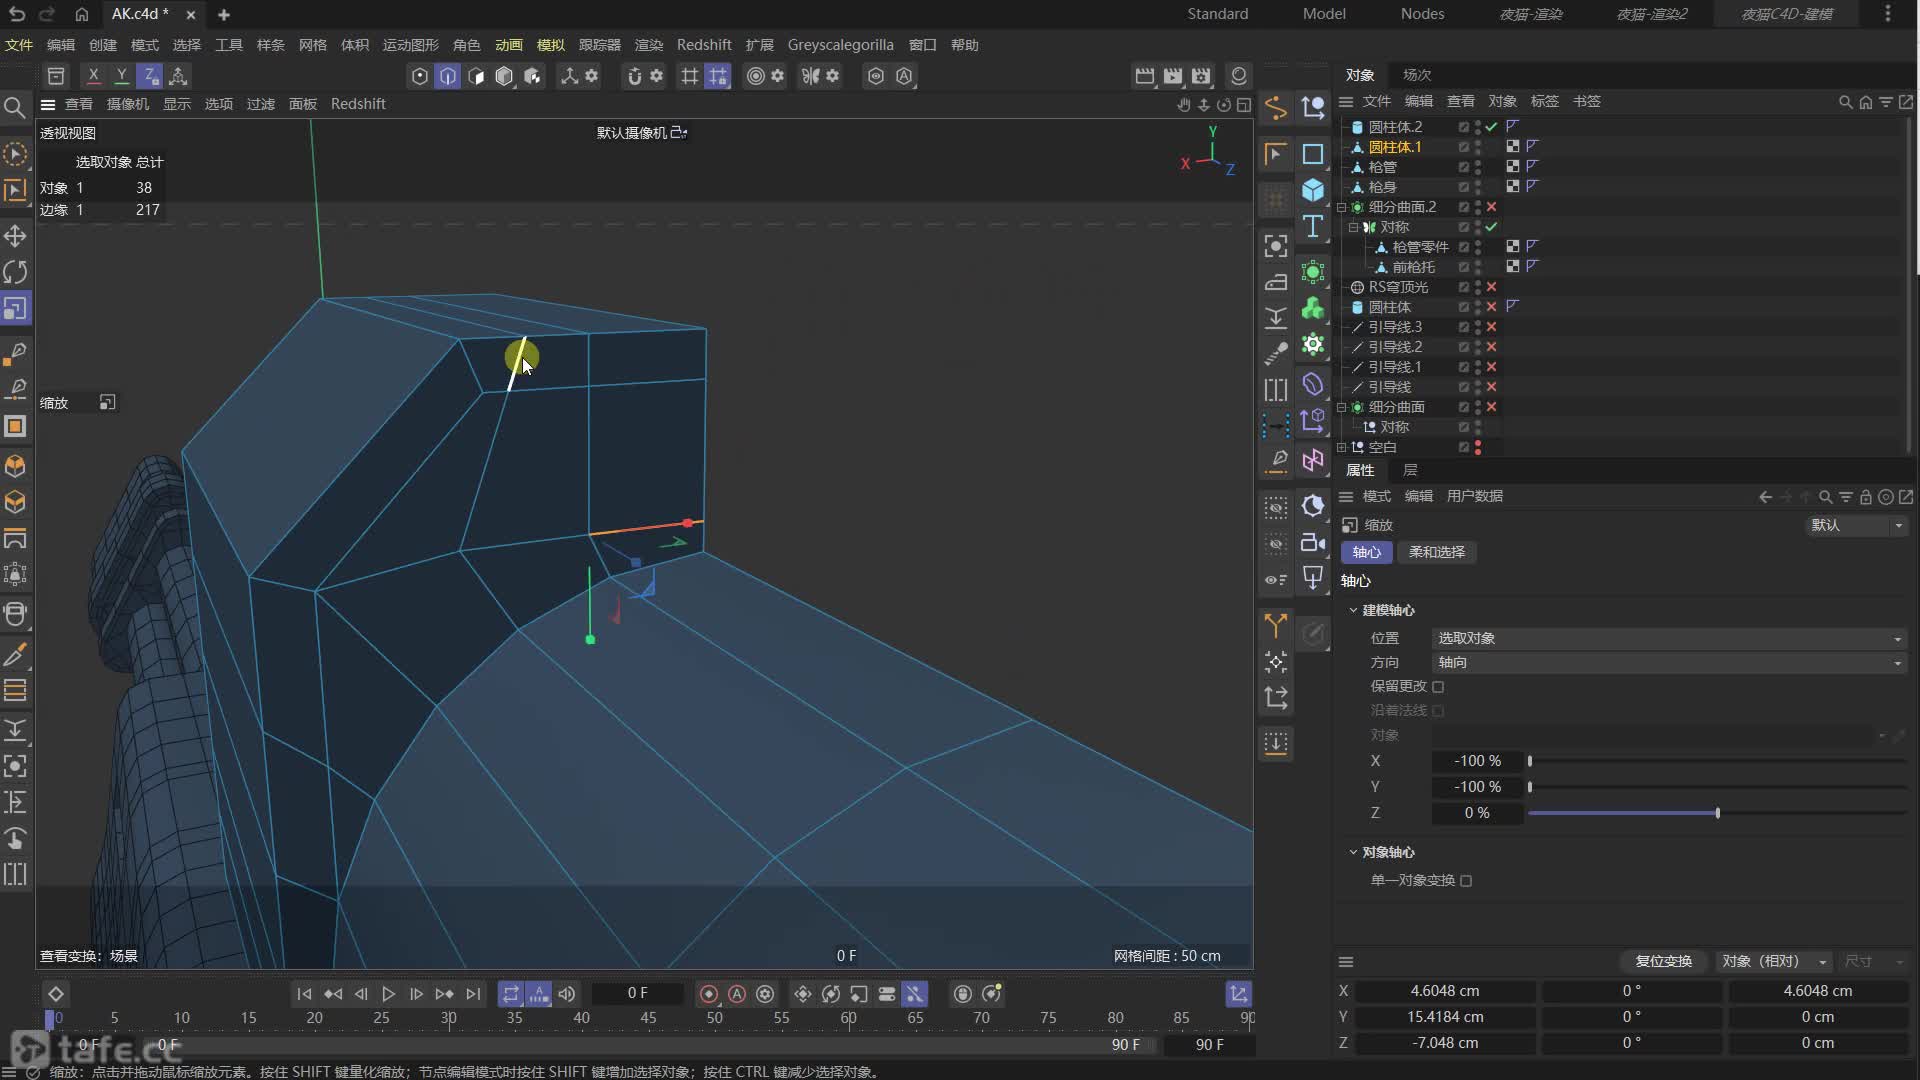The width and height of the screenshot is (1920, 1080).
Task: Adjust the Z percent slider handle
Action: 1717,813
